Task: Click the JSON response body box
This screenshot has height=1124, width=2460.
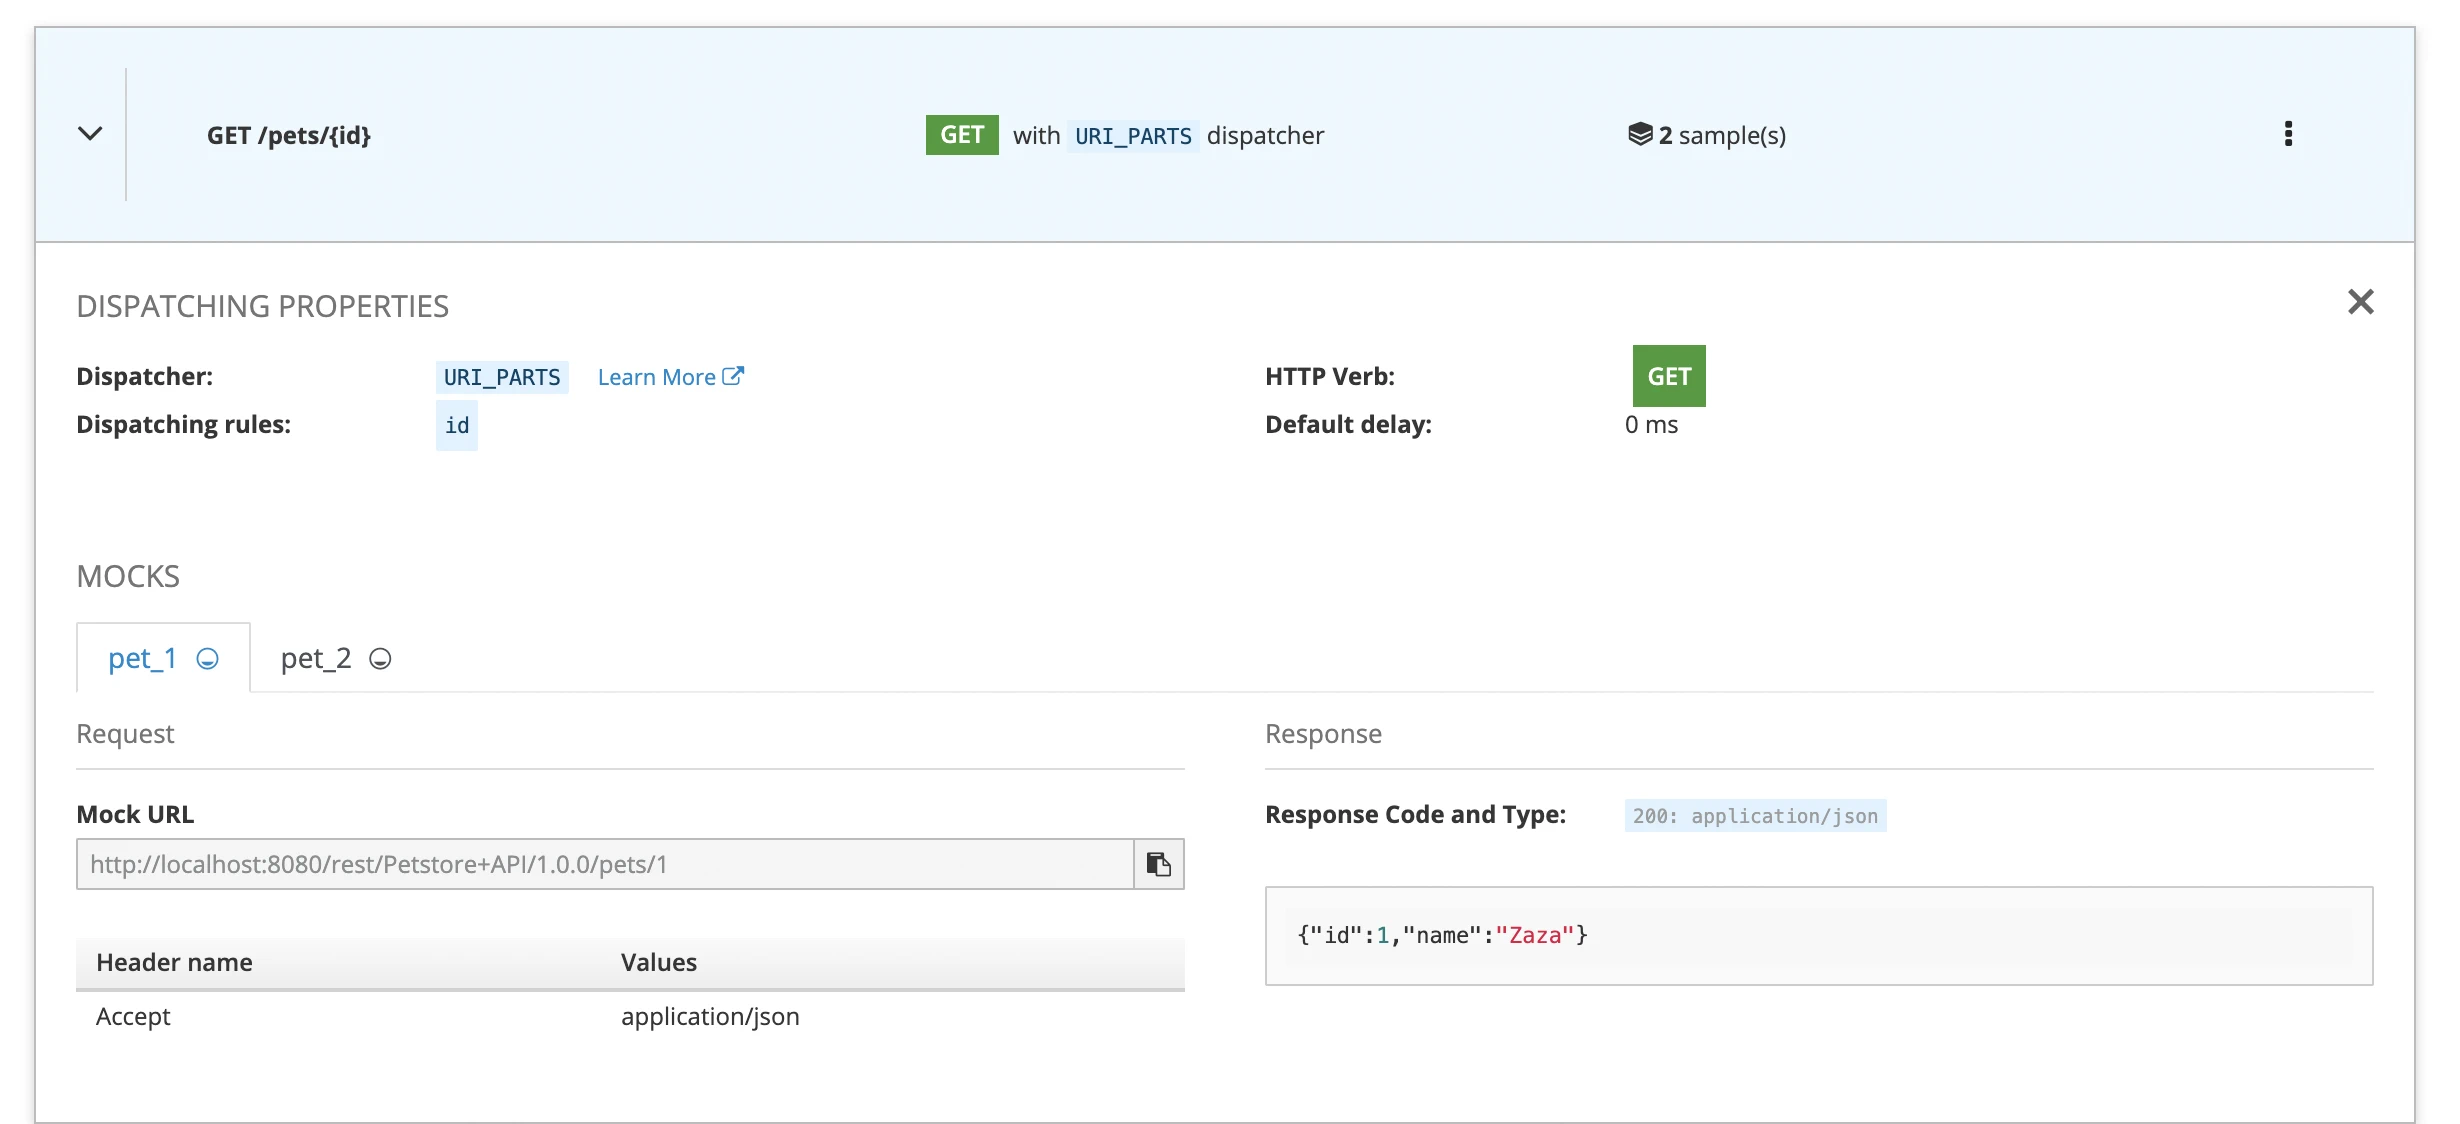Action: pyautogui.click(x=1818, y=936)
